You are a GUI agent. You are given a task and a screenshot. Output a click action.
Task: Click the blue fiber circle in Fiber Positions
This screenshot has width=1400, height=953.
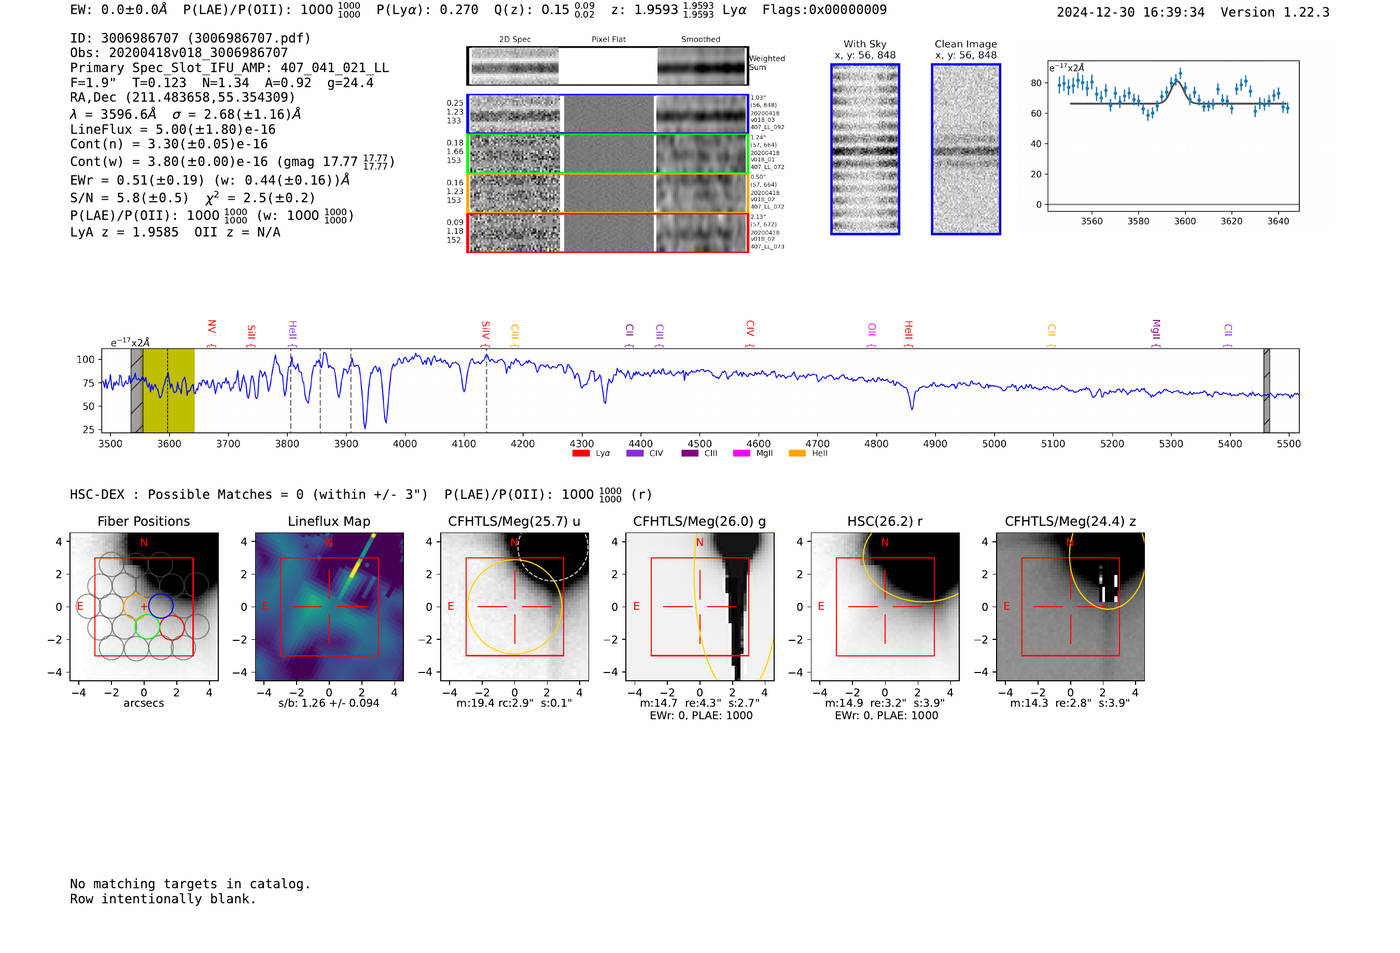(161, 606)
